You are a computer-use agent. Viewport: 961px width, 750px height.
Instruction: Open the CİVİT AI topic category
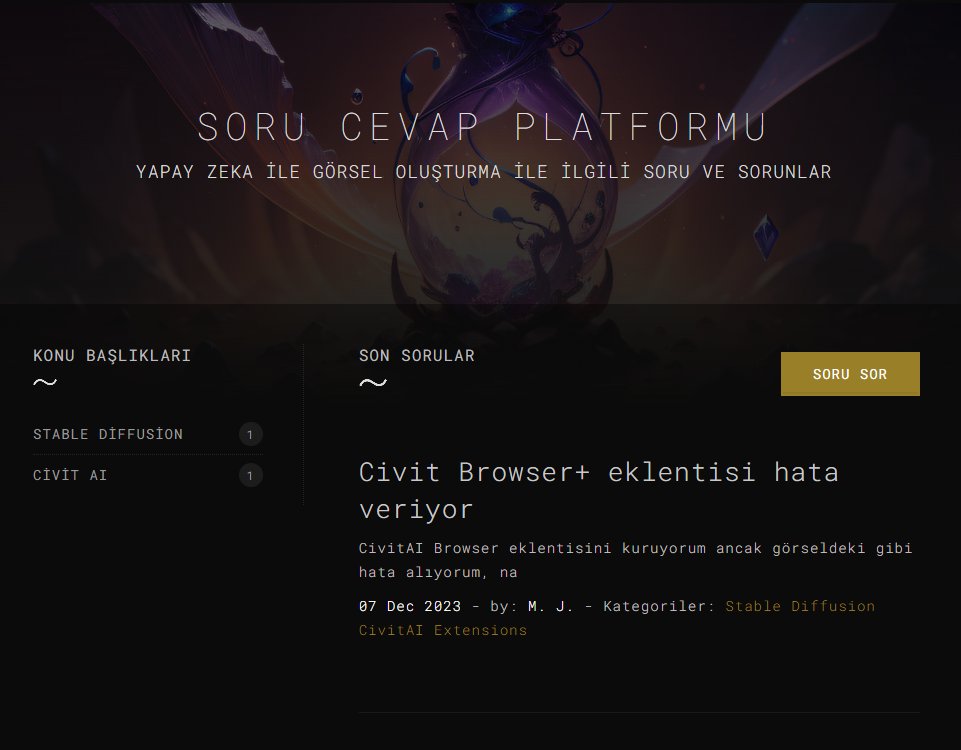[x=70, y=475]
